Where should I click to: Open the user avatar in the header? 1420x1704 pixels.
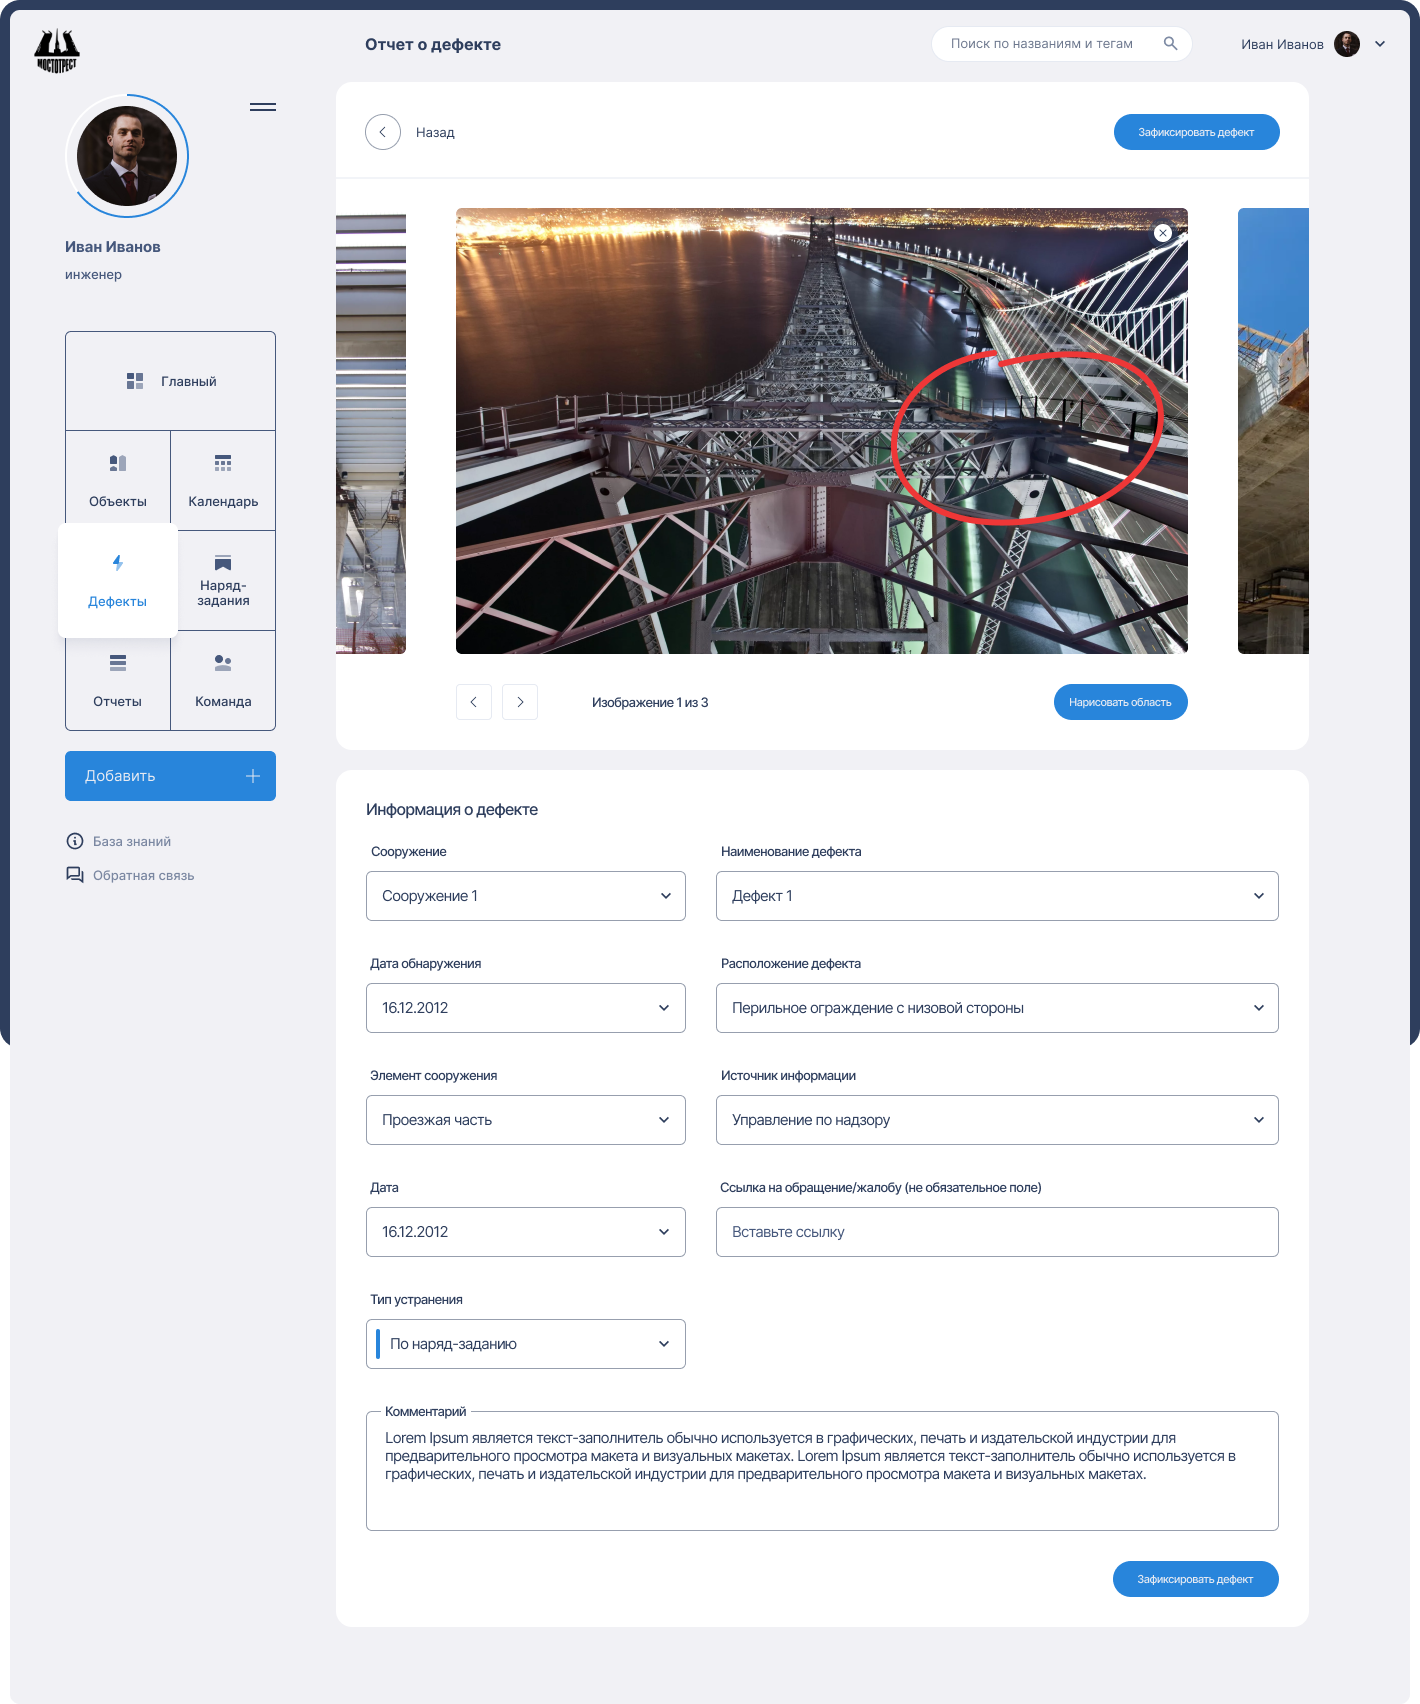1347,44
